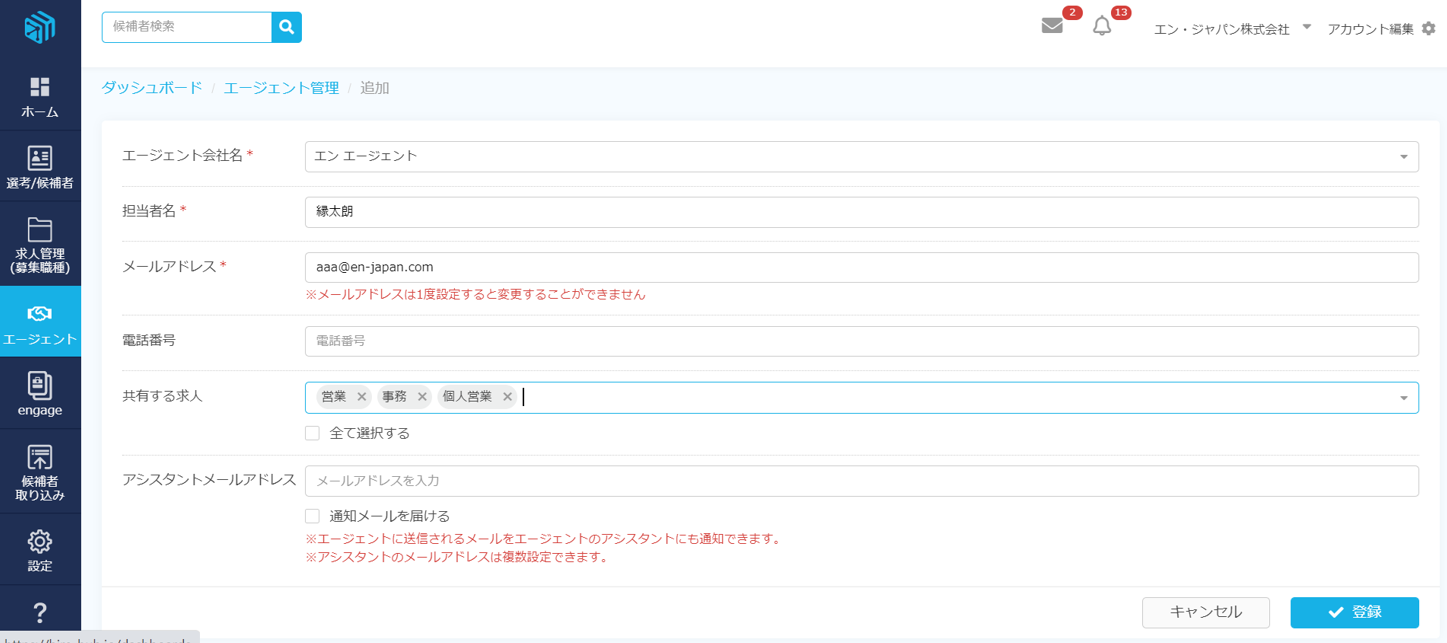Remove the 営業 tag
1447x643 pixels.
coord(362,397)
